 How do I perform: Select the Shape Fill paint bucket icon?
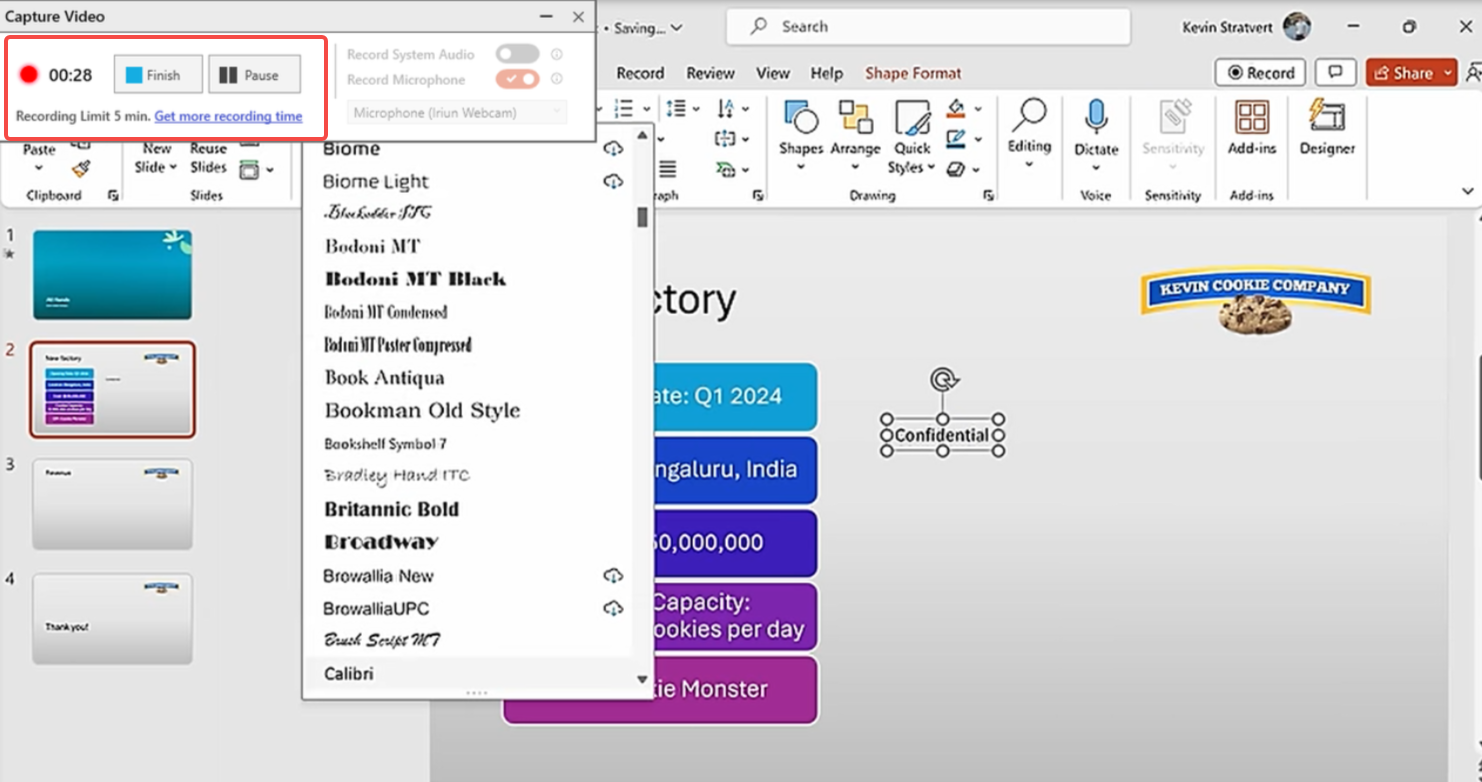[956, 108]
